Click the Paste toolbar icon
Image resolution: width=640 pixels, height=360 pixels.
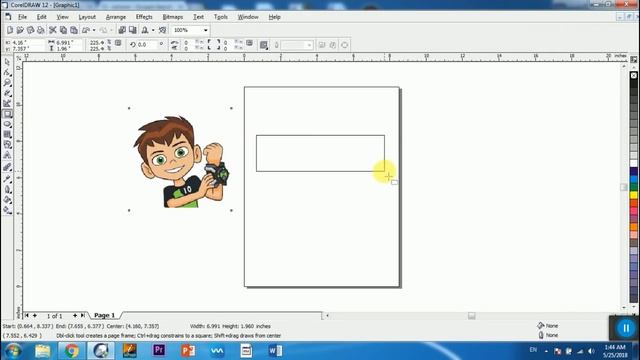coord(74,30)
